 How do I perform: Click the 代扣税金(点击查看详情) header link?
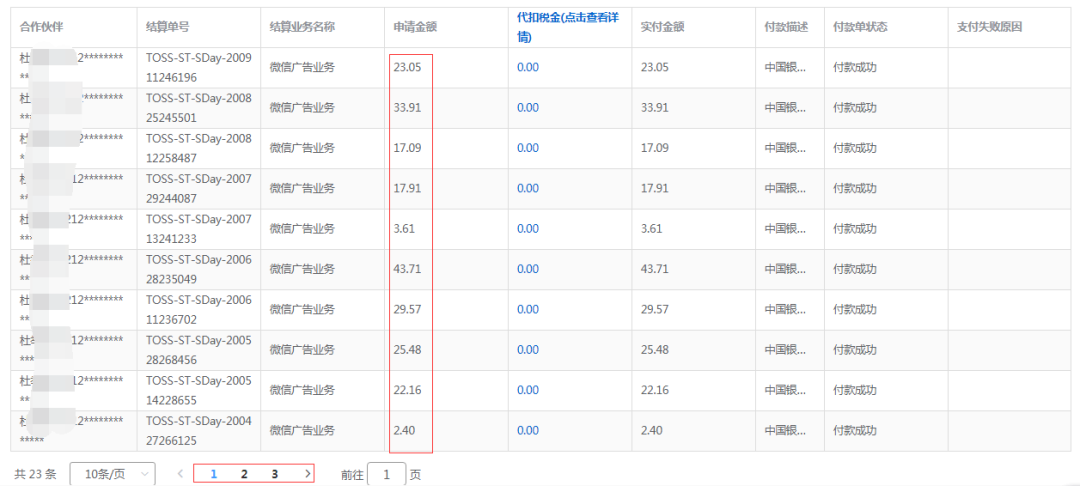coord(569,27)
